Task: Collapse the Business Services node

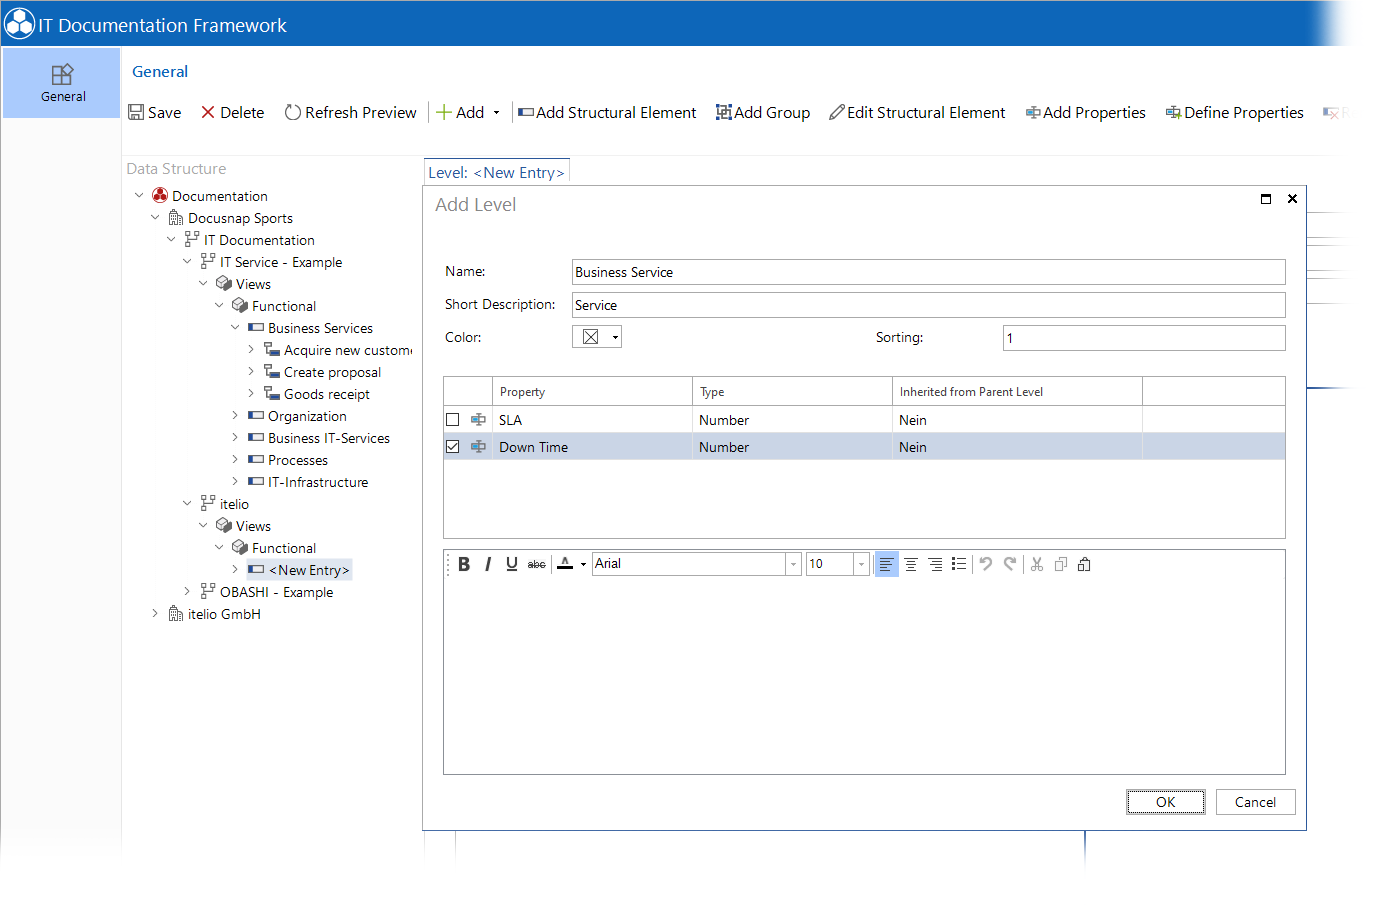Action: (235, 327)
